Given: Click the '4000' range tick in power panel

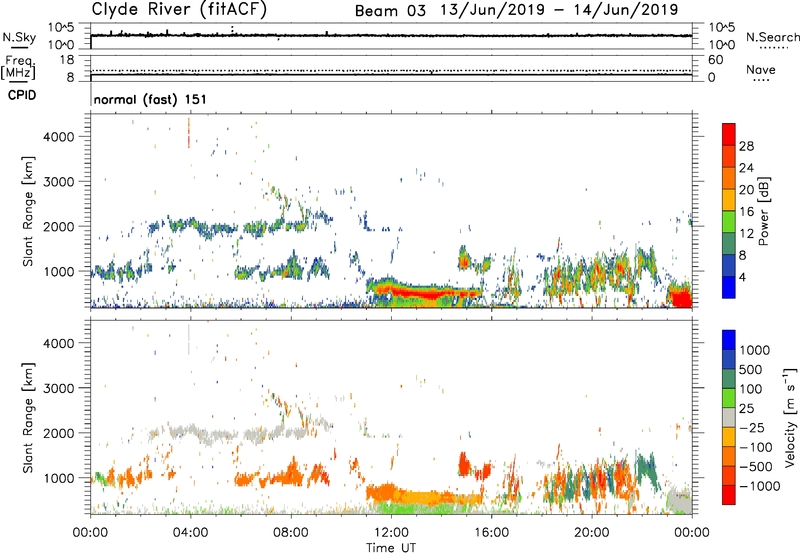Looking at the screenshot, I should (59, 137).
